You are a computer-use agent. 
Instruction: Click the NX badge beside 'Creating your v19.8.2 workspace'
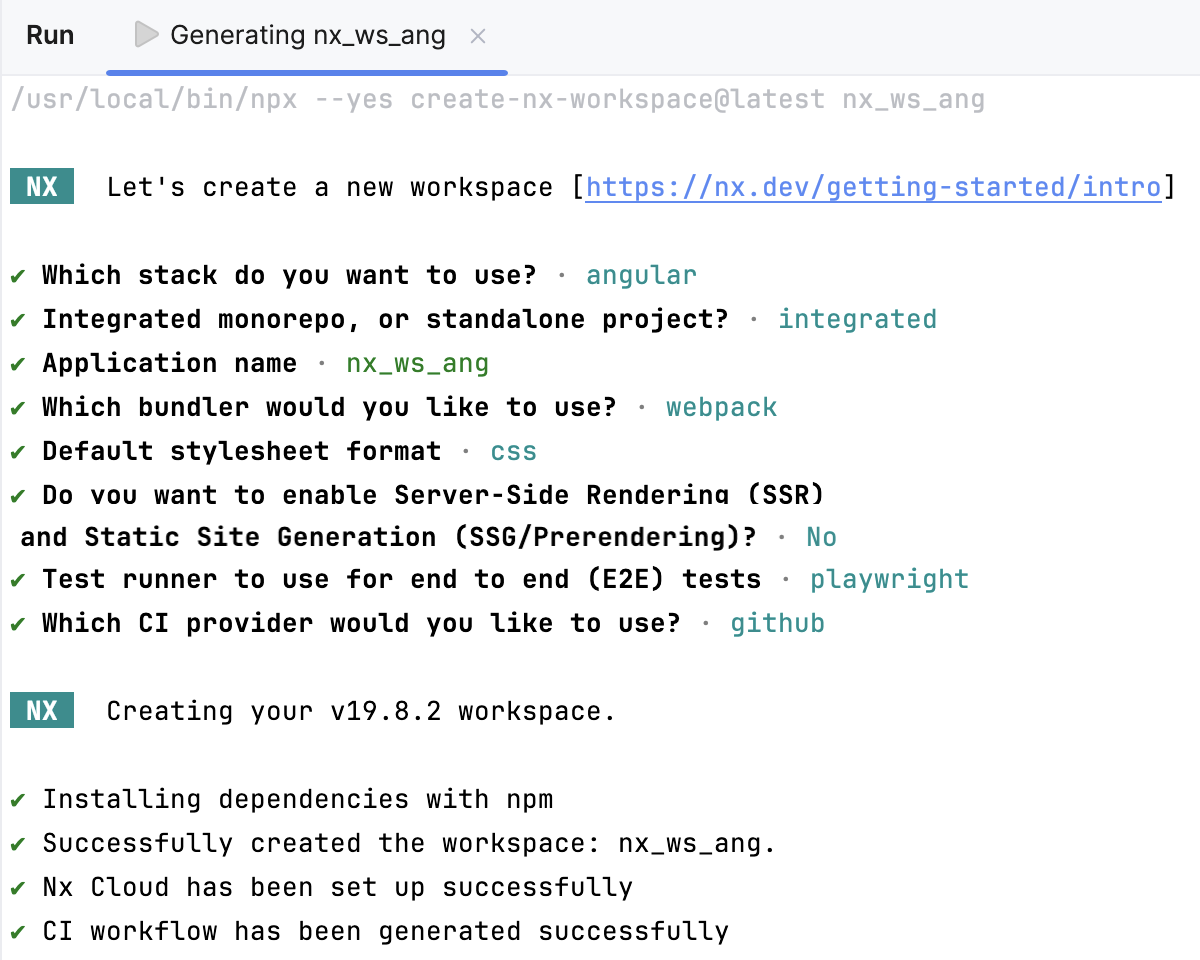tap(41, 710)
